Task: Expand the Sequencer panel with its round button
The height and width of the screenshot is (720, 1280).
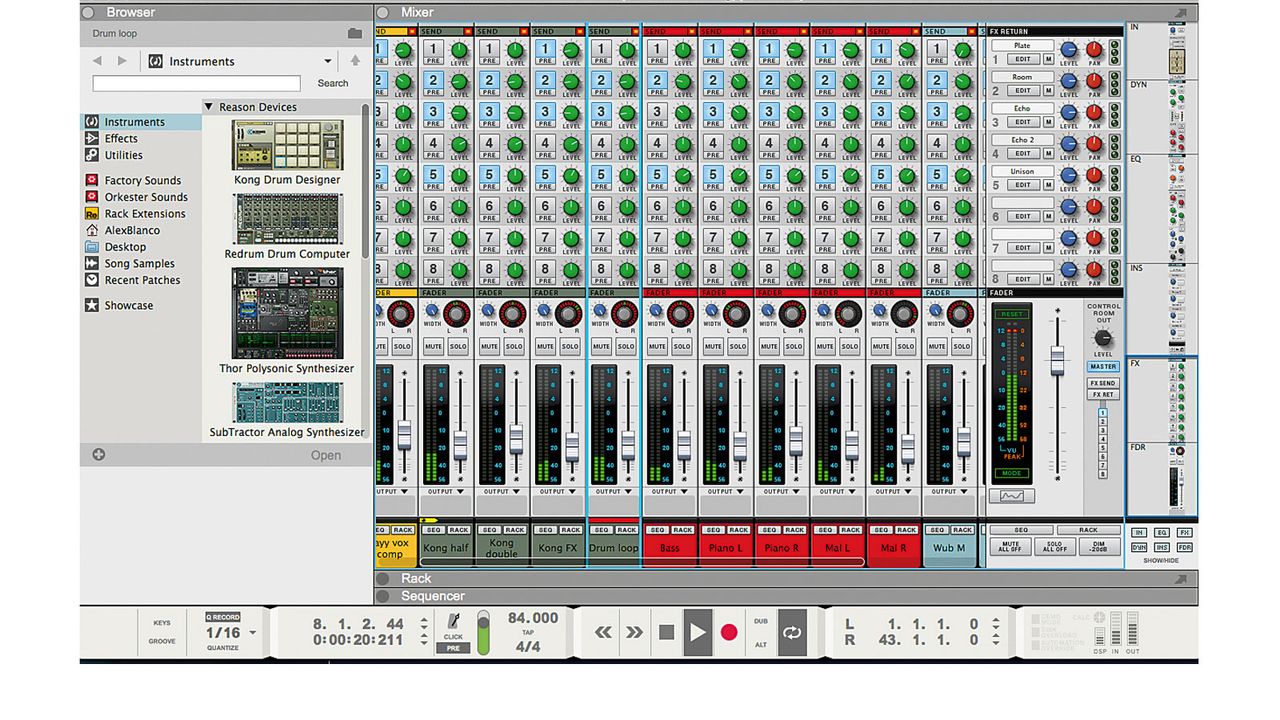Action: (x=383, y=597)
